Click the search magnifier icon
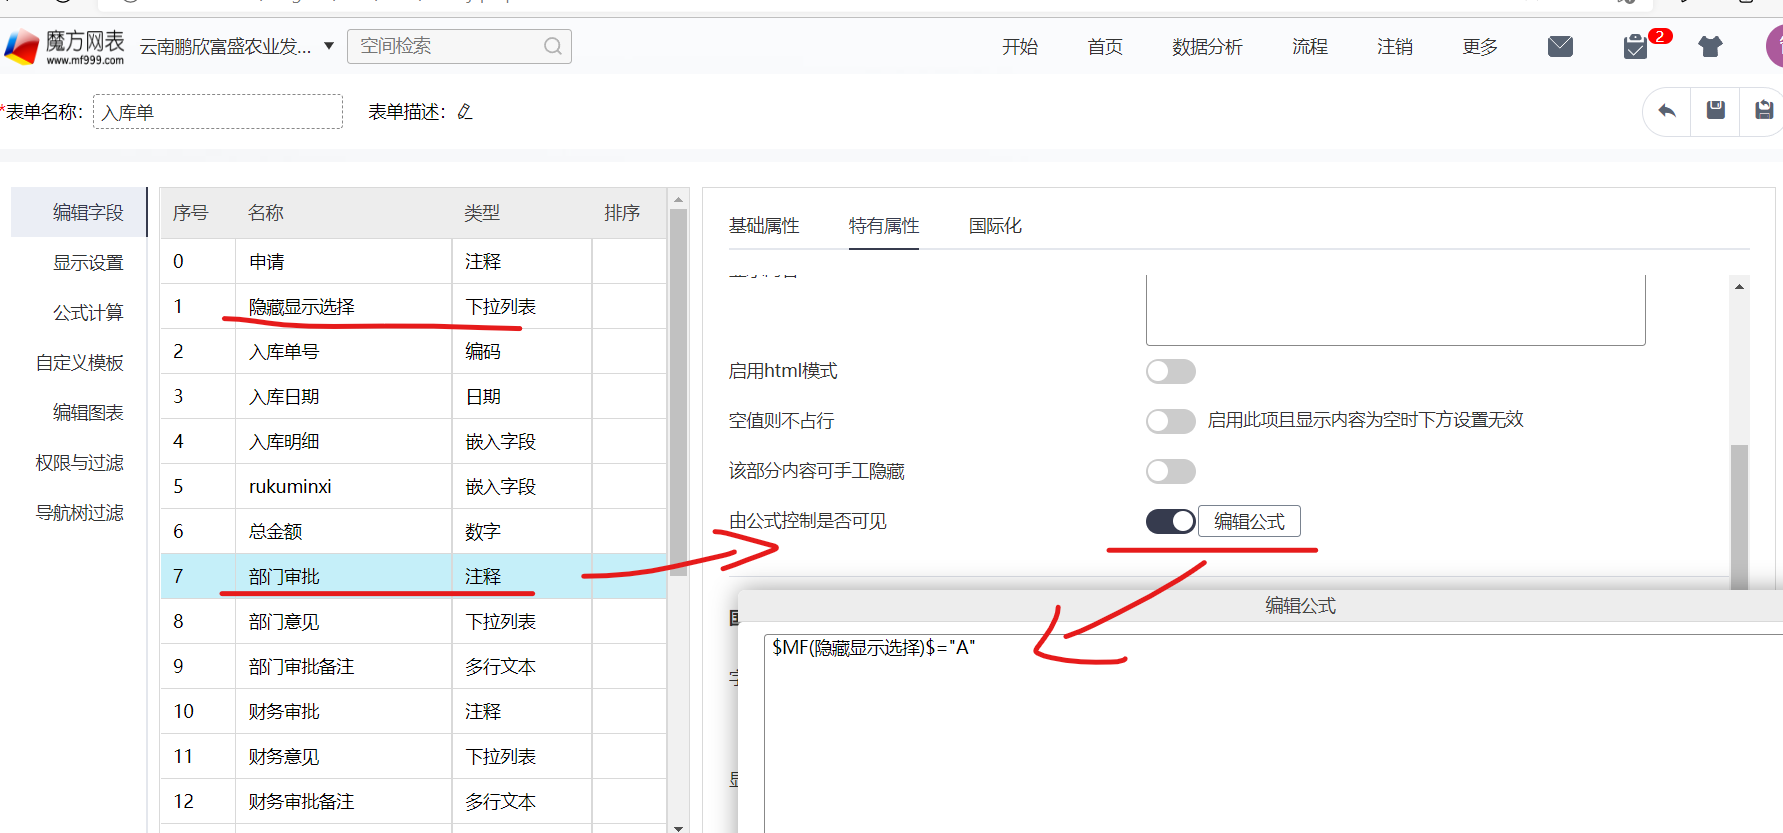The height and width of the screenshot is (833, 1783). (x=553, y=46)
